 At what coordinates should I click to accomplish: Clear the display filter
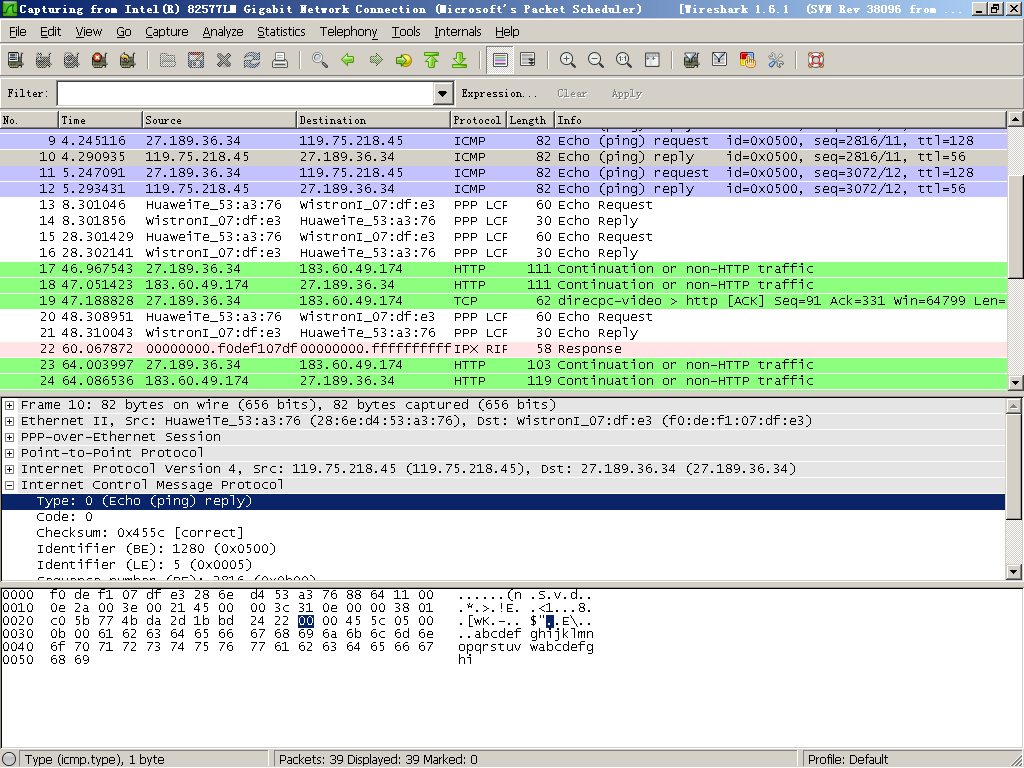572,93
